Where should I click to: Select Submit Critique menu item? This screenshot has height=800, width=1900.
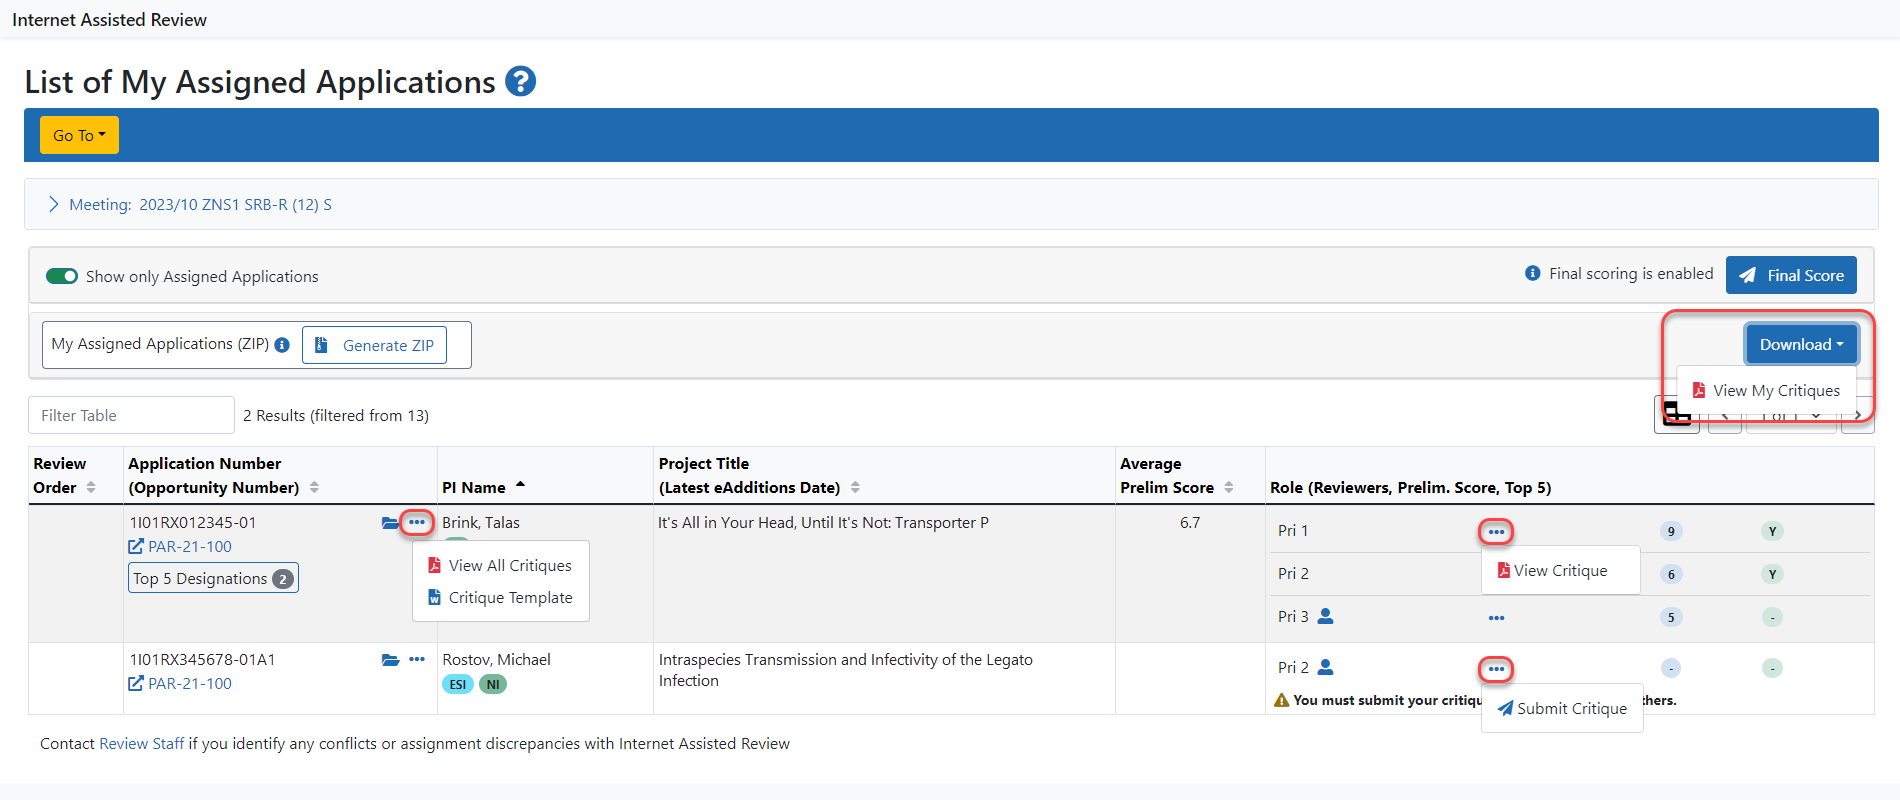[1562, 708]
